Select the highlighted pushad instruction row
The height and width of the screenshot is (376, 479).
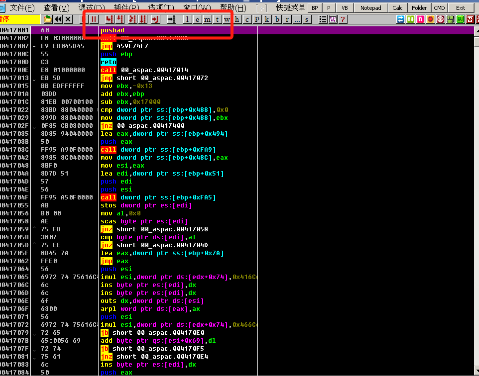237,30
